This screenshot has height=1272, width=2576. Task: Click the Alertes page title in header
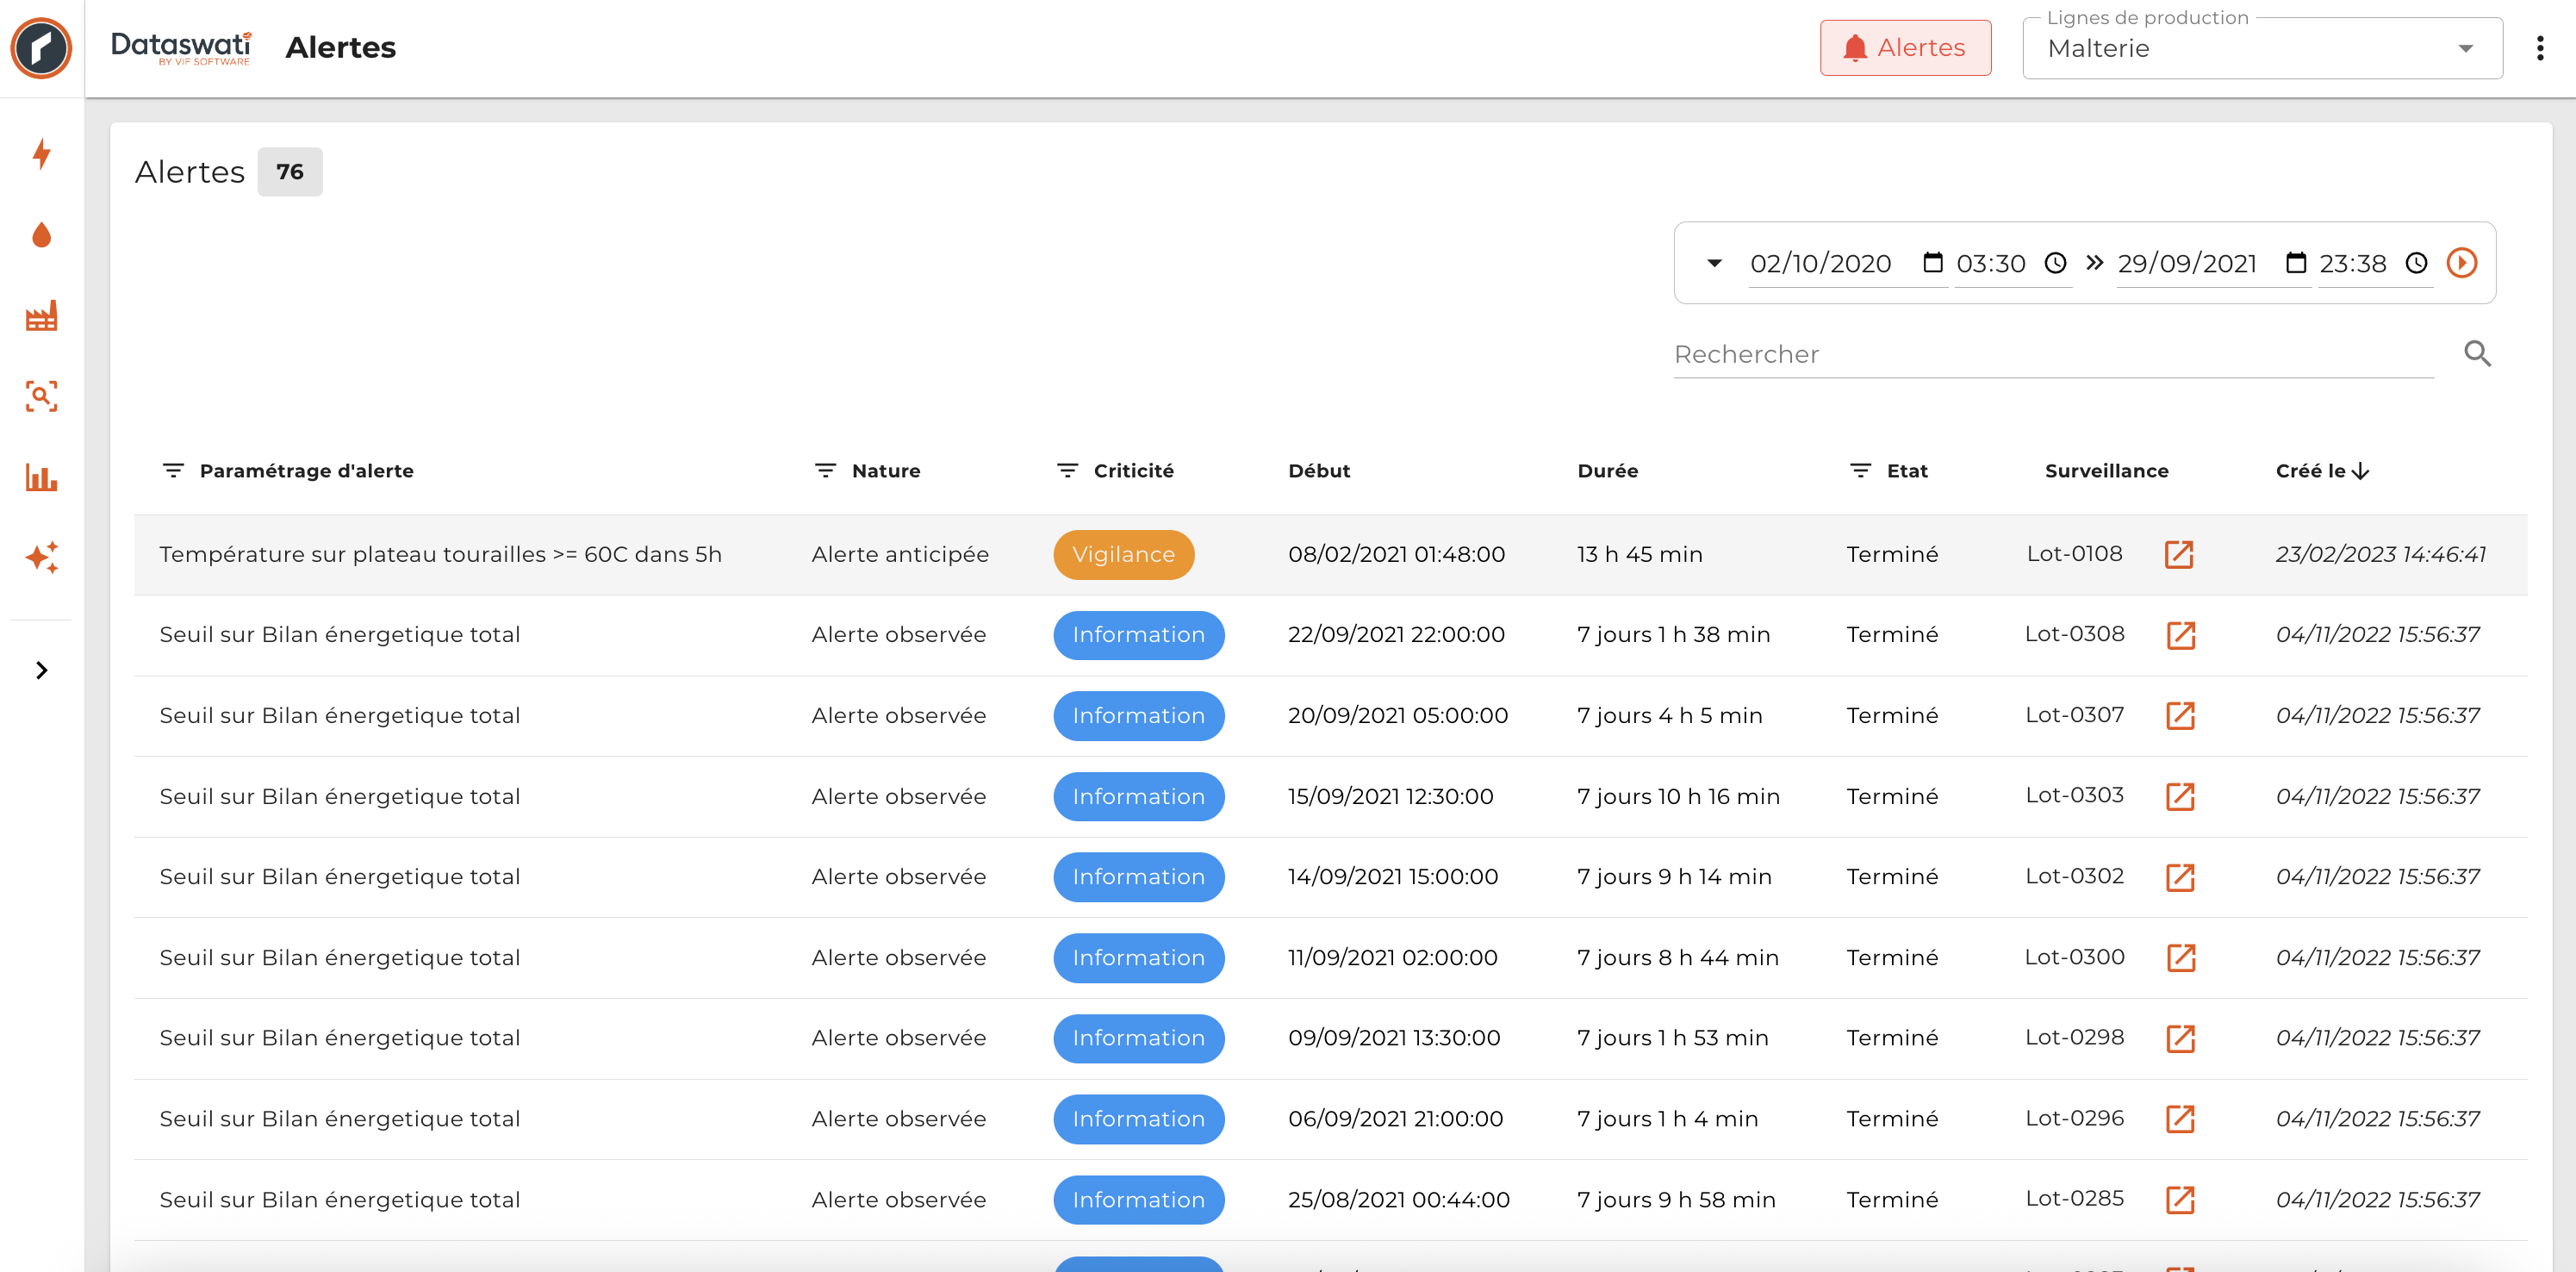(x=340, y=47)
